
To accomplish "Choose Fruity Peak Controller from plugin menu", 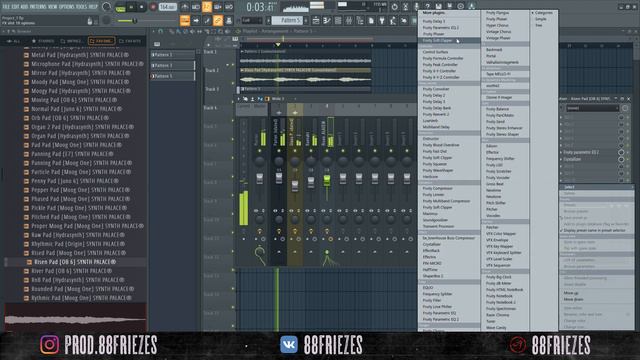I will tap(440, 64).
